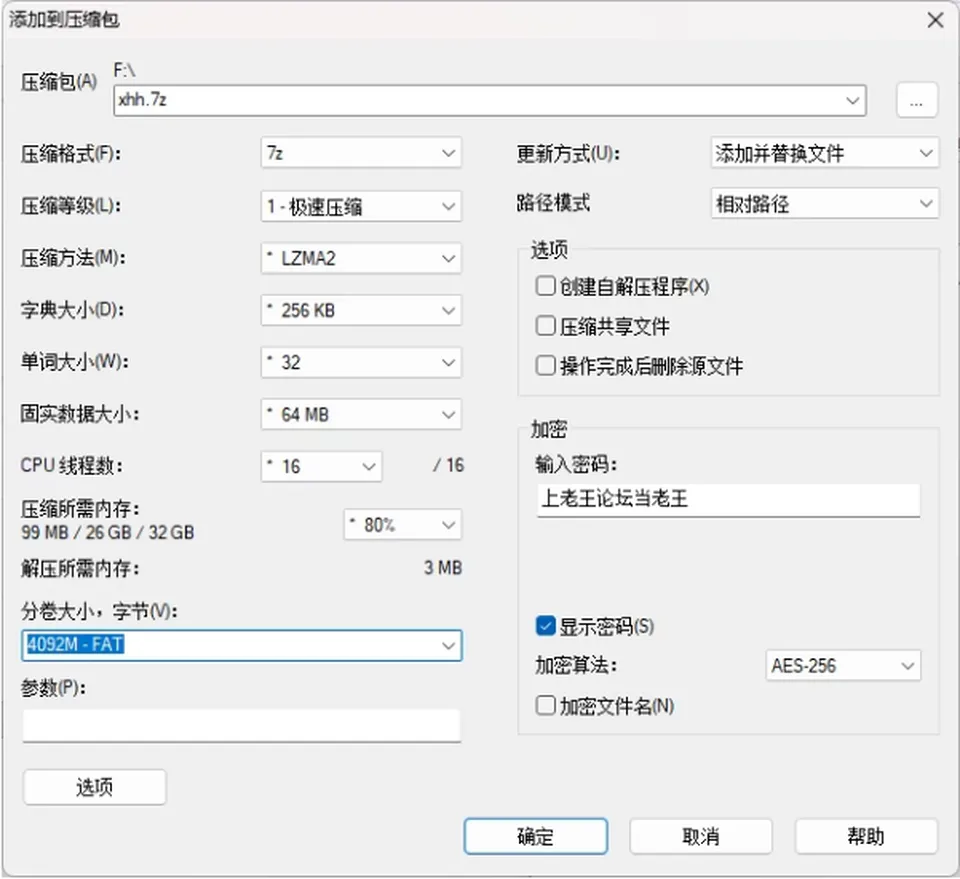Expand the 压缩等级 极速压缩 dropdown

click(361, 206)
